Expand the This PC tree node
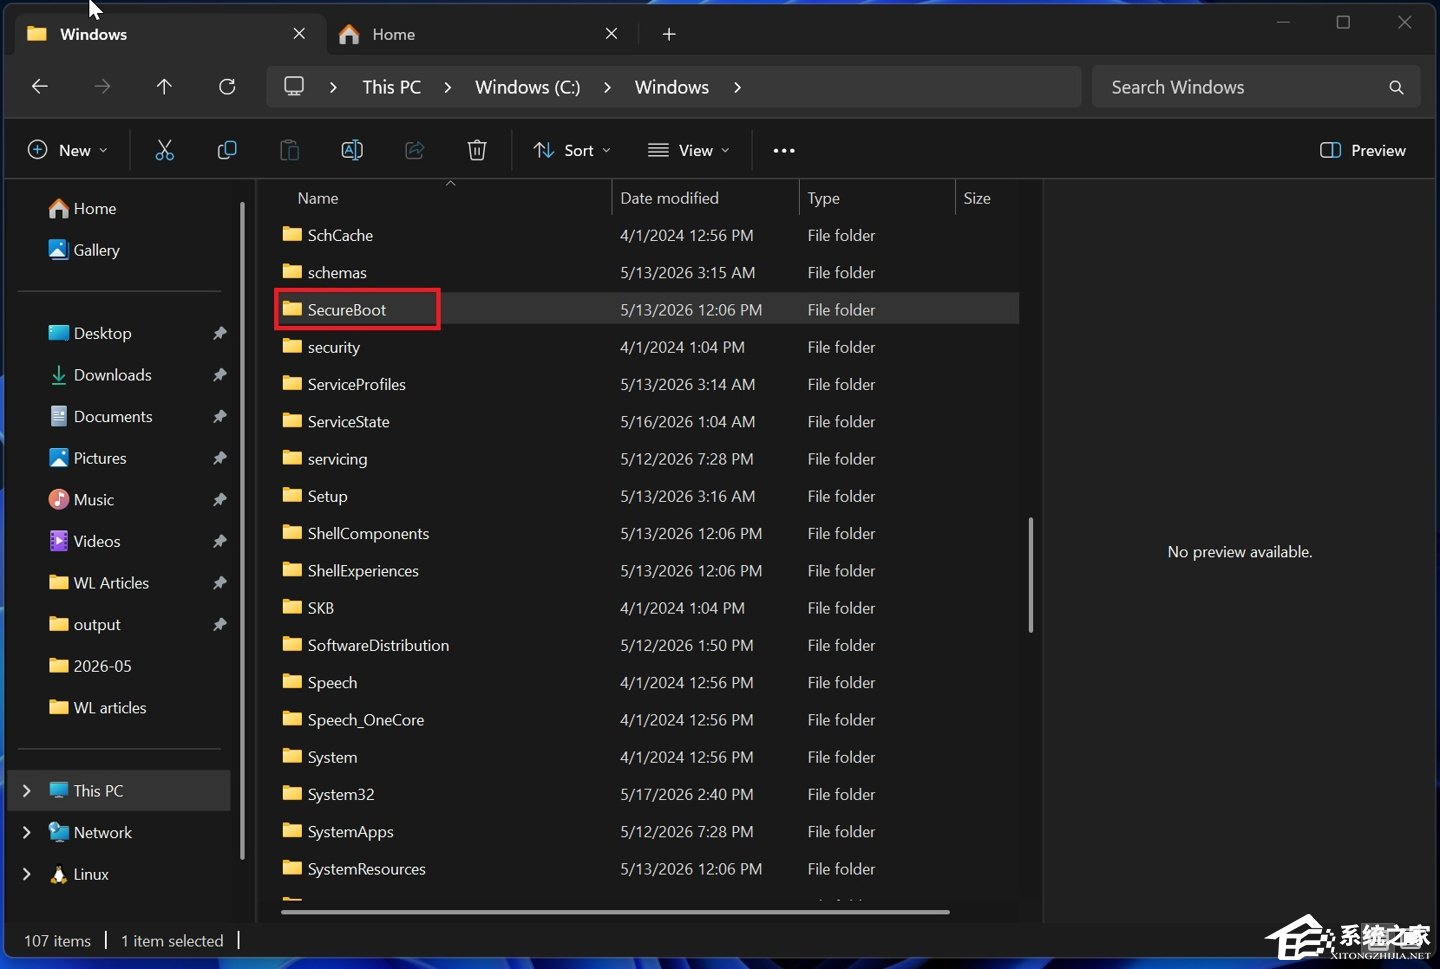Image resolution: width=1440 pixels, height=969 pixels. tap(27, 791)
